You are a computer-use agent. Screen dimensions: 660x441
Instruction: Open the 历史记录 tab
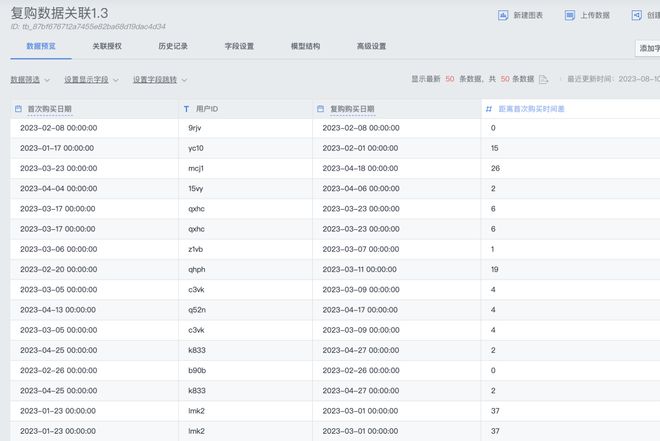(x=173, y=46)
